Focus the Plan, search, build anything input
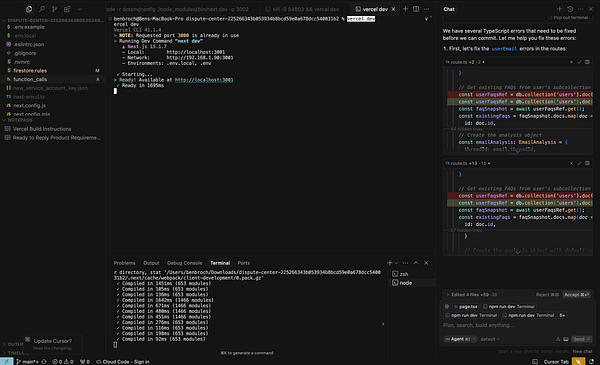The height and width of the screenshot is (365, 600). pyautogui.click(x=517, y=325)
